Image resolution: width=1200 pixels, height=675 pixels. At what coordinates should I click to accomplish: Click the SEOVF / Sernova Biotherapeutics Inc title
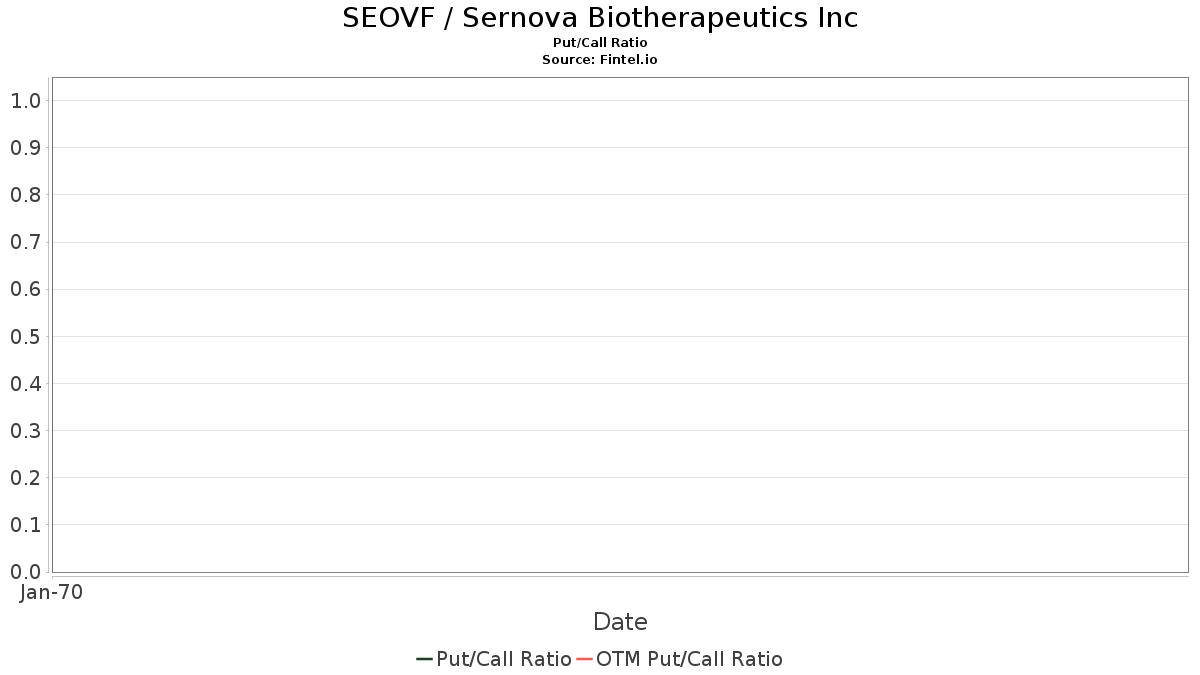tap(600, 18)
